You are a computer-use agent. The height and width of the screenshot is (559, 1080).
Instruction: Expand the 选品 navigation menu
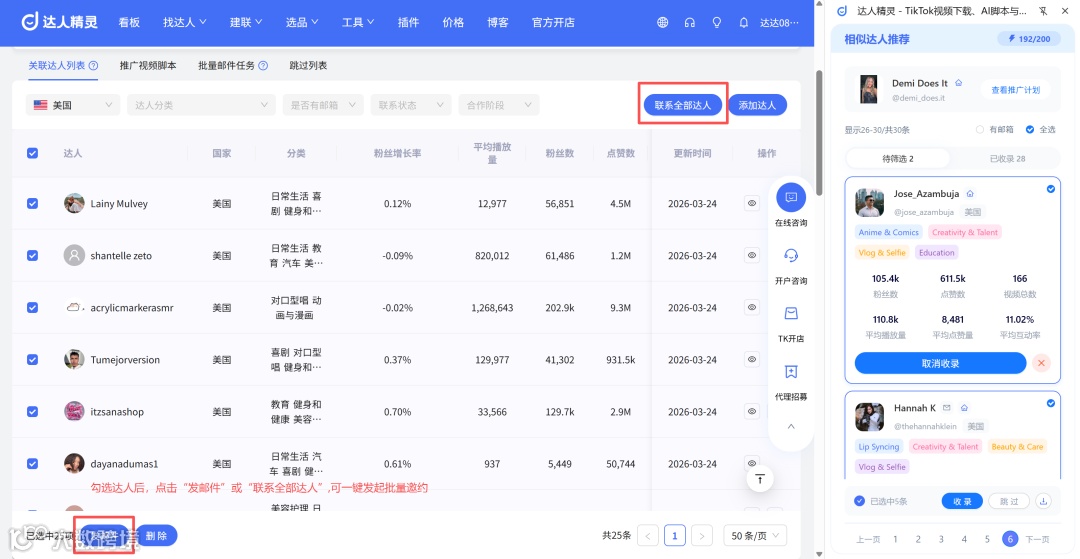click(x=302, y=22)
